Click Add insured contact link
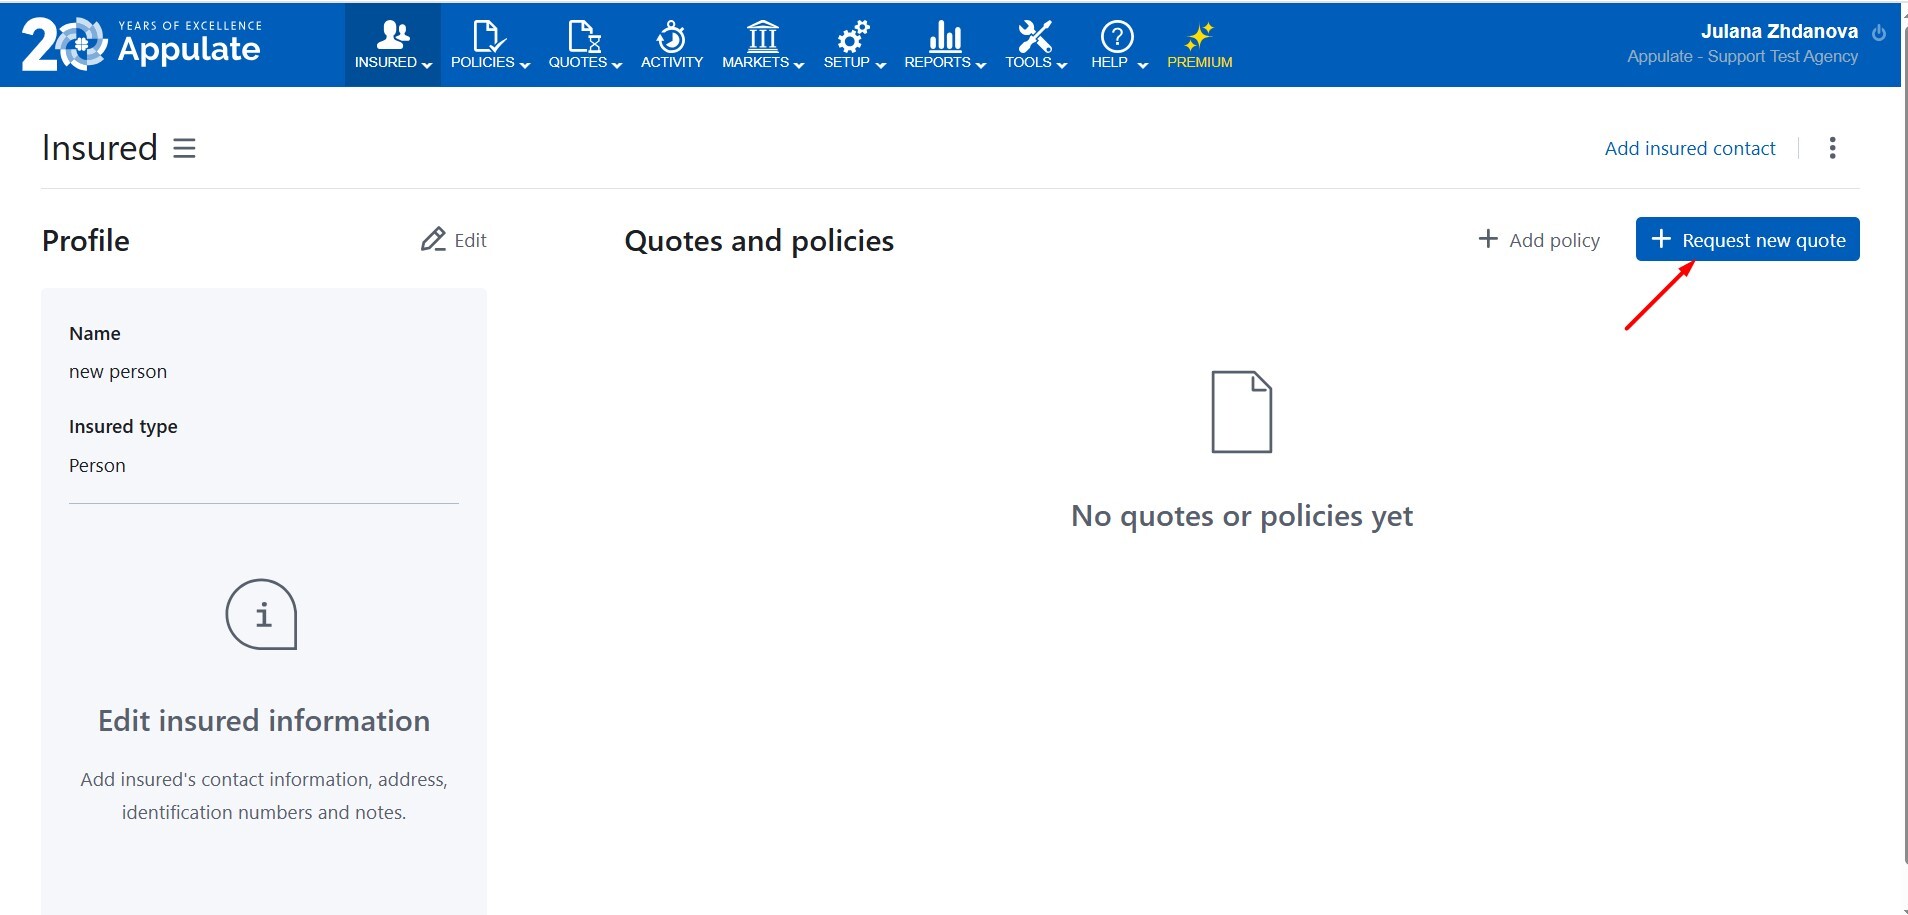This screenshot has width=1908, height=915. tap(1689, 148)
